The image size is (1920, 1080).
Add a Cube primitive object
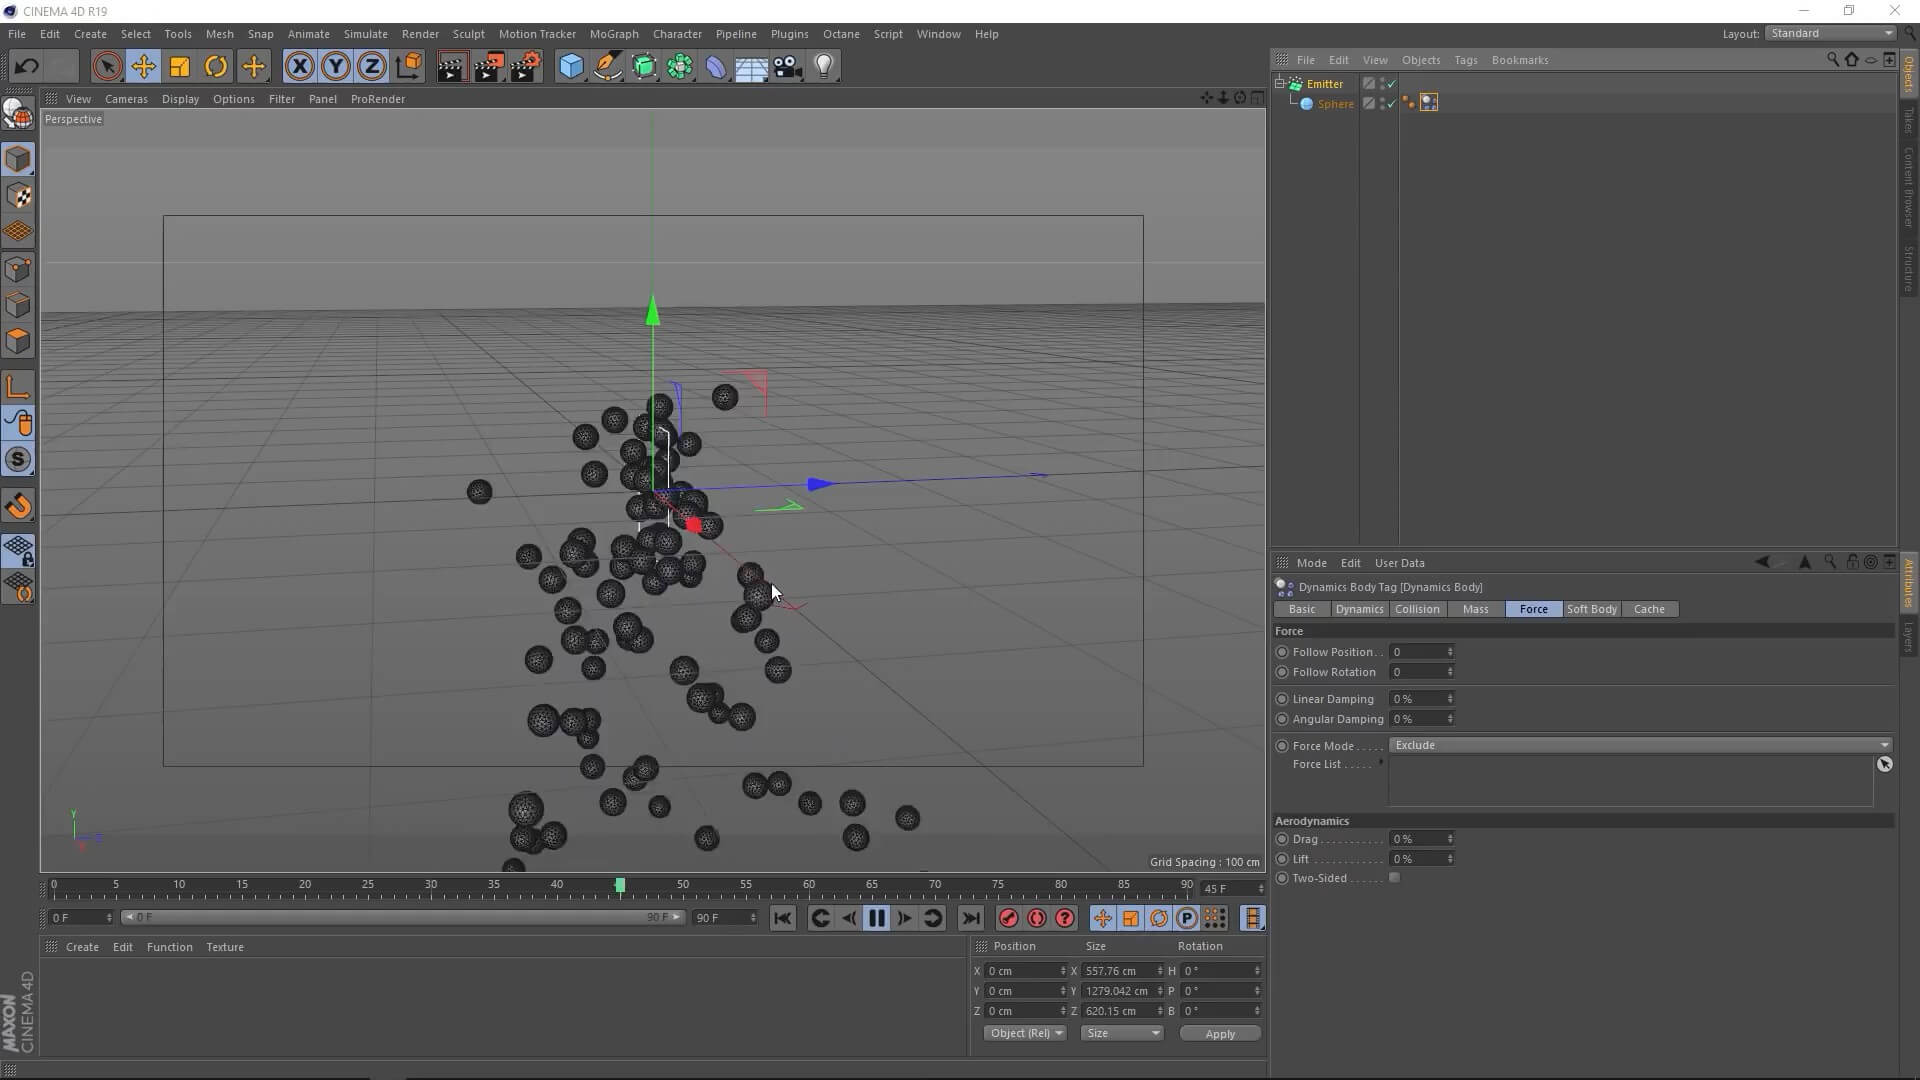click(x=571, y=67)
